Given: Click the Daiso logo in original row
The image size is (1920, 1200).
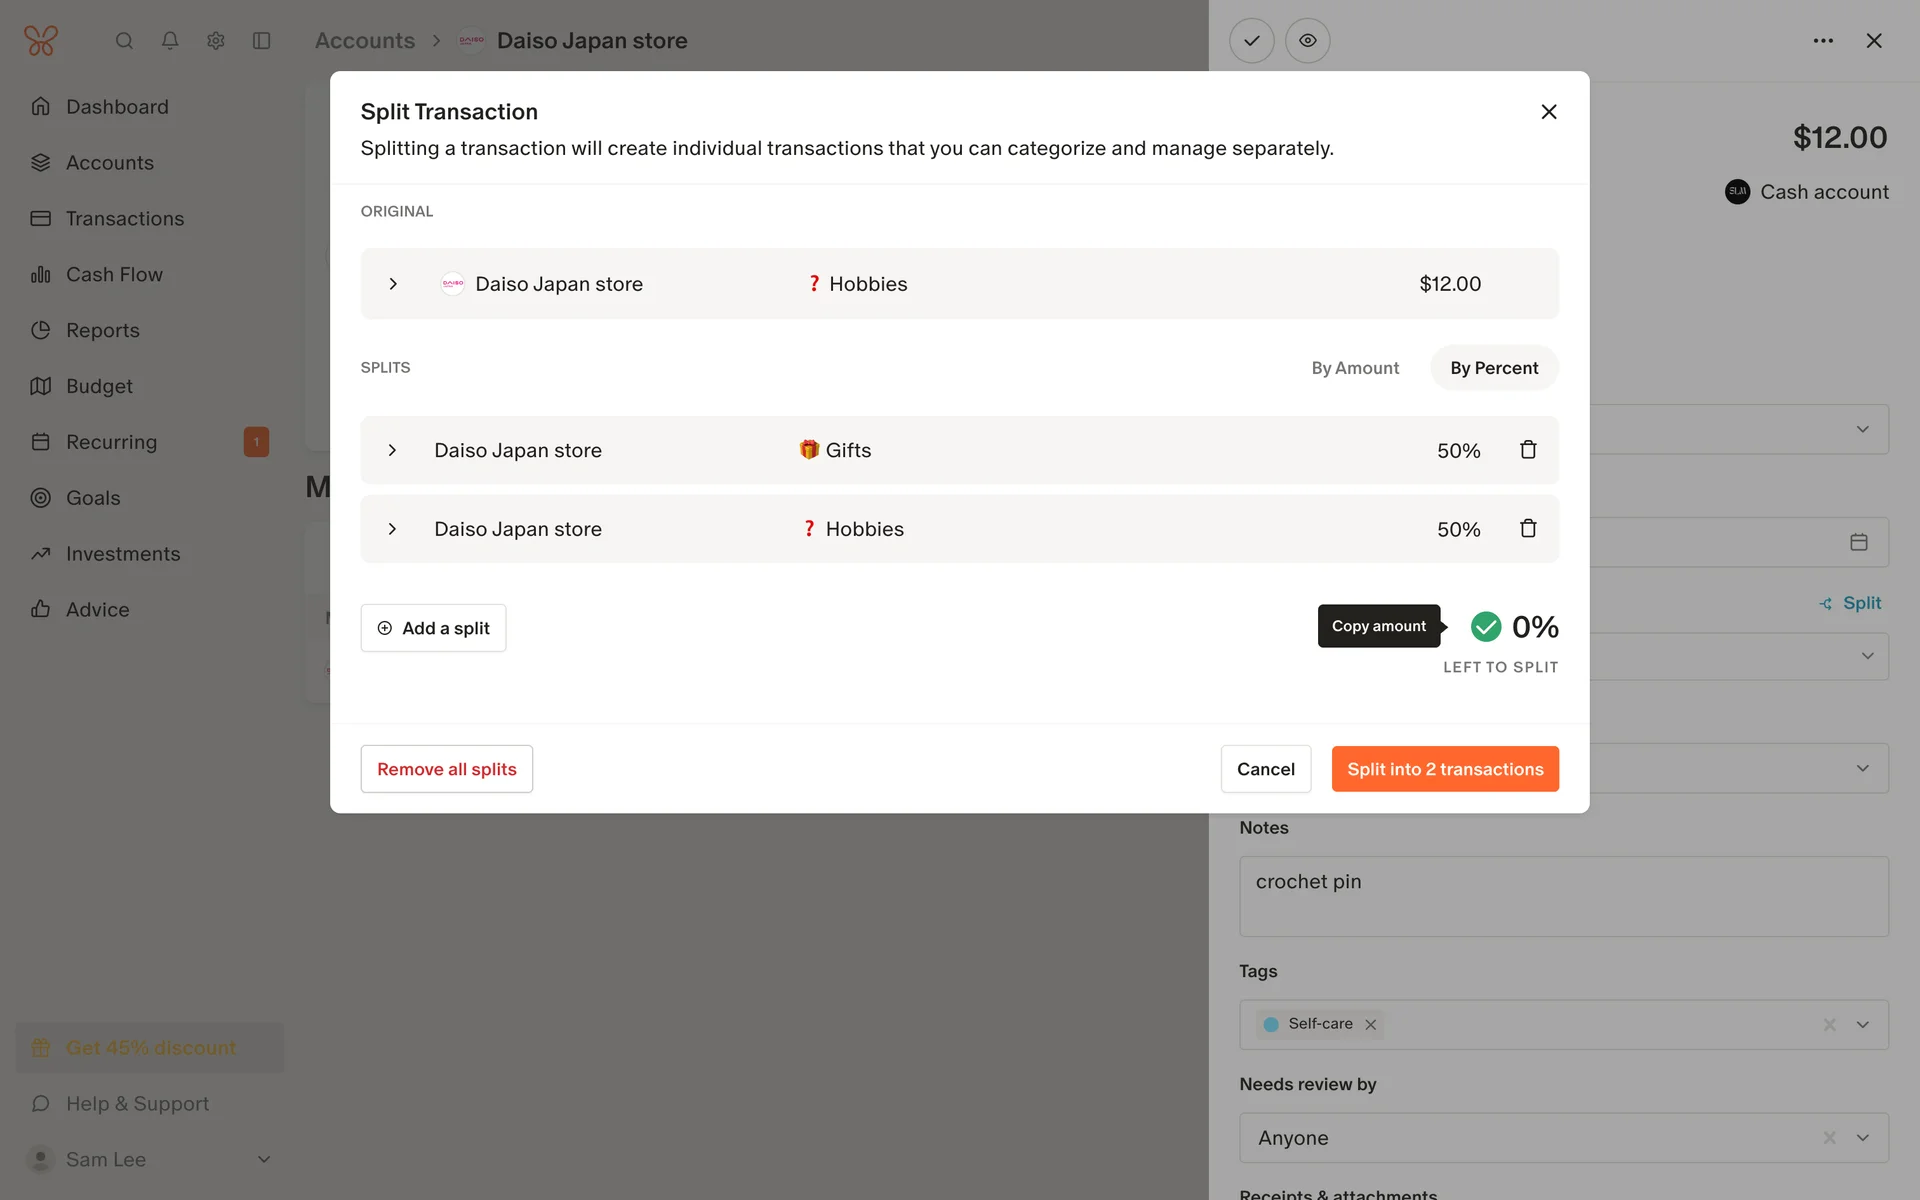Looking at the screenshot, I should 453,284.
